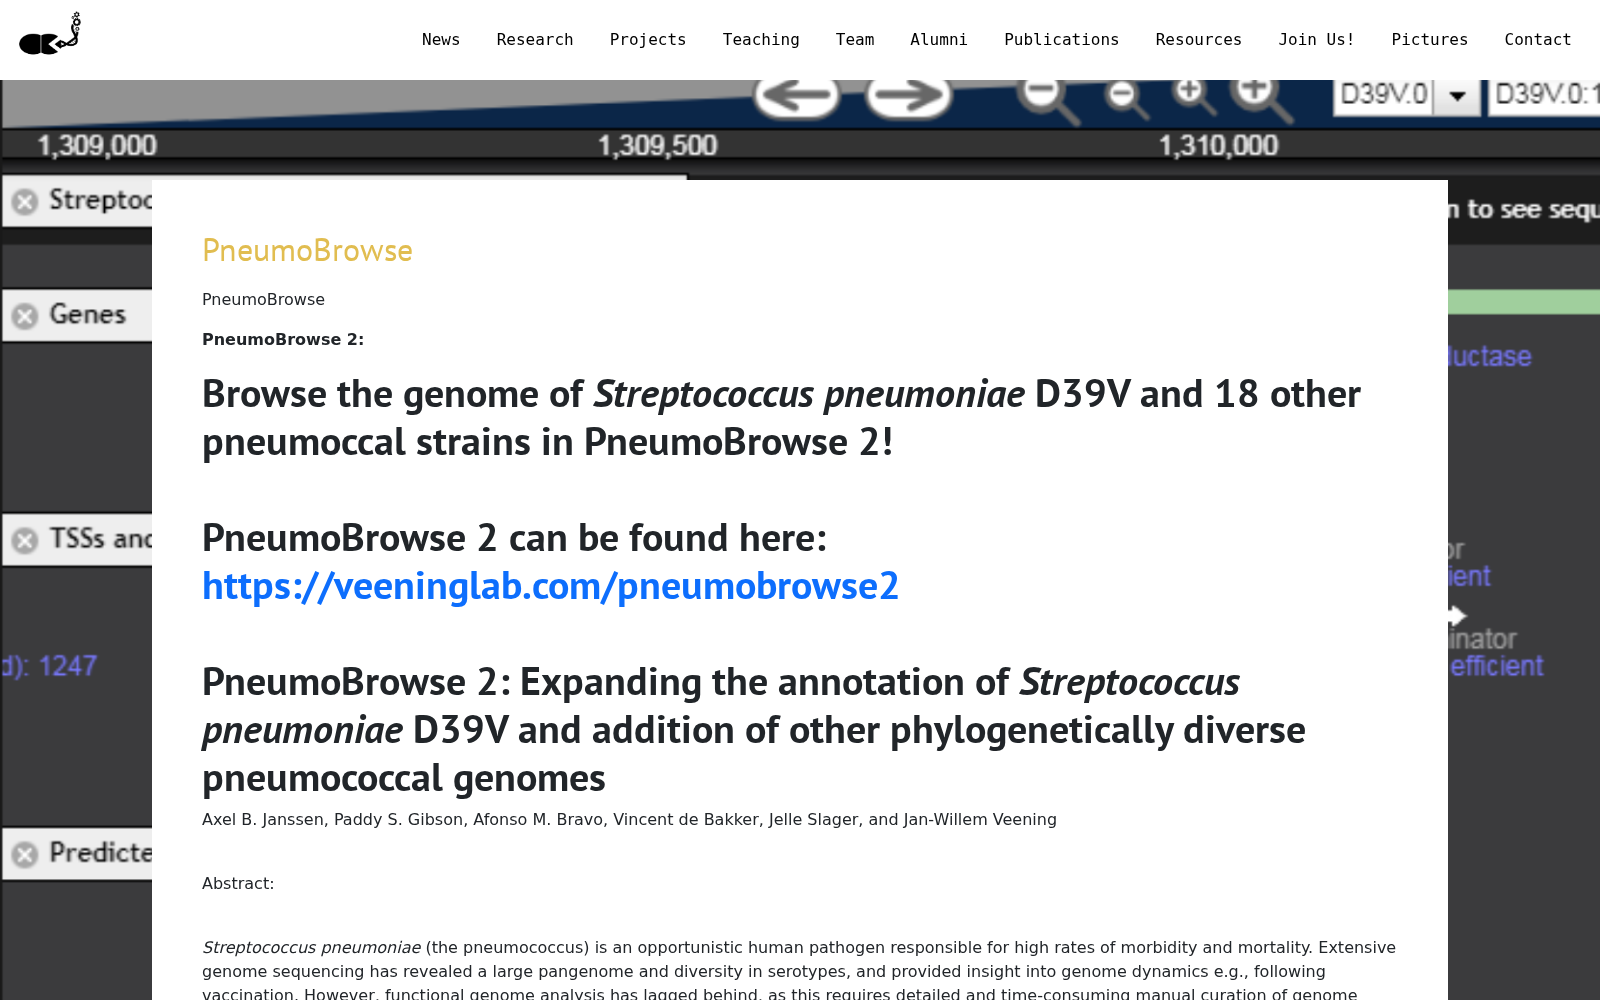1600x1000 pixels.
Task: Go to the Resources page
Action: point(1199,40)
